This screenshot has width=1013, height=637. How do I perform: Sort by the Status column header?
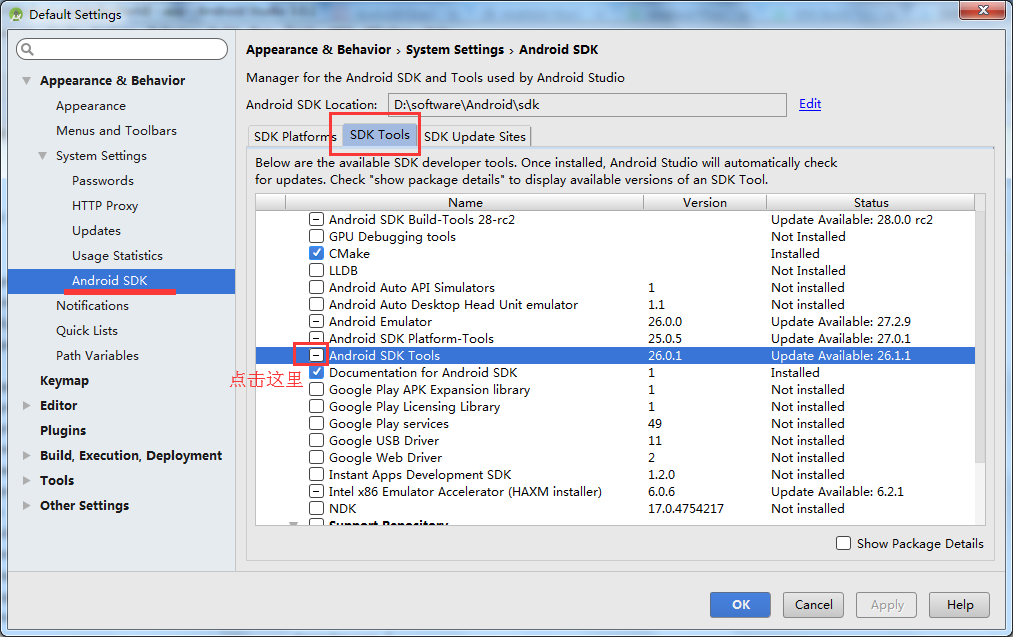tap(871, 202)
